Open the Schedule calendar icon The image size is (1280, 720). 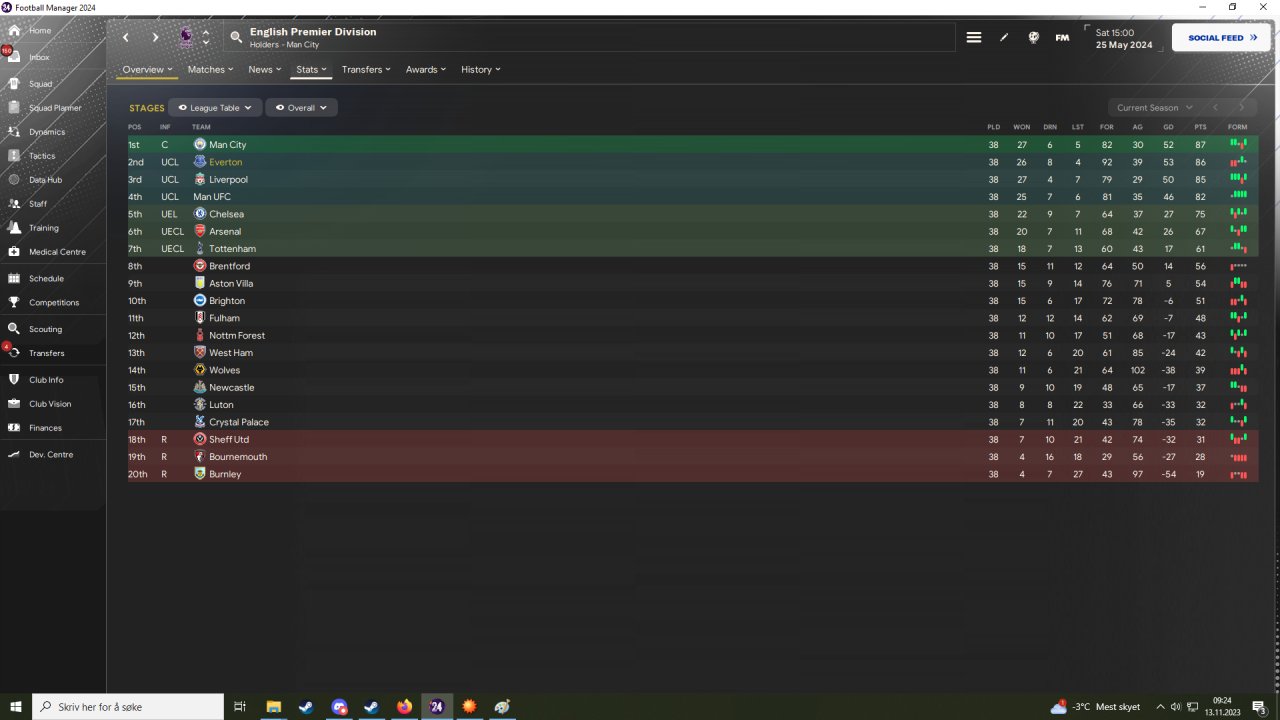tap(14, 279)
